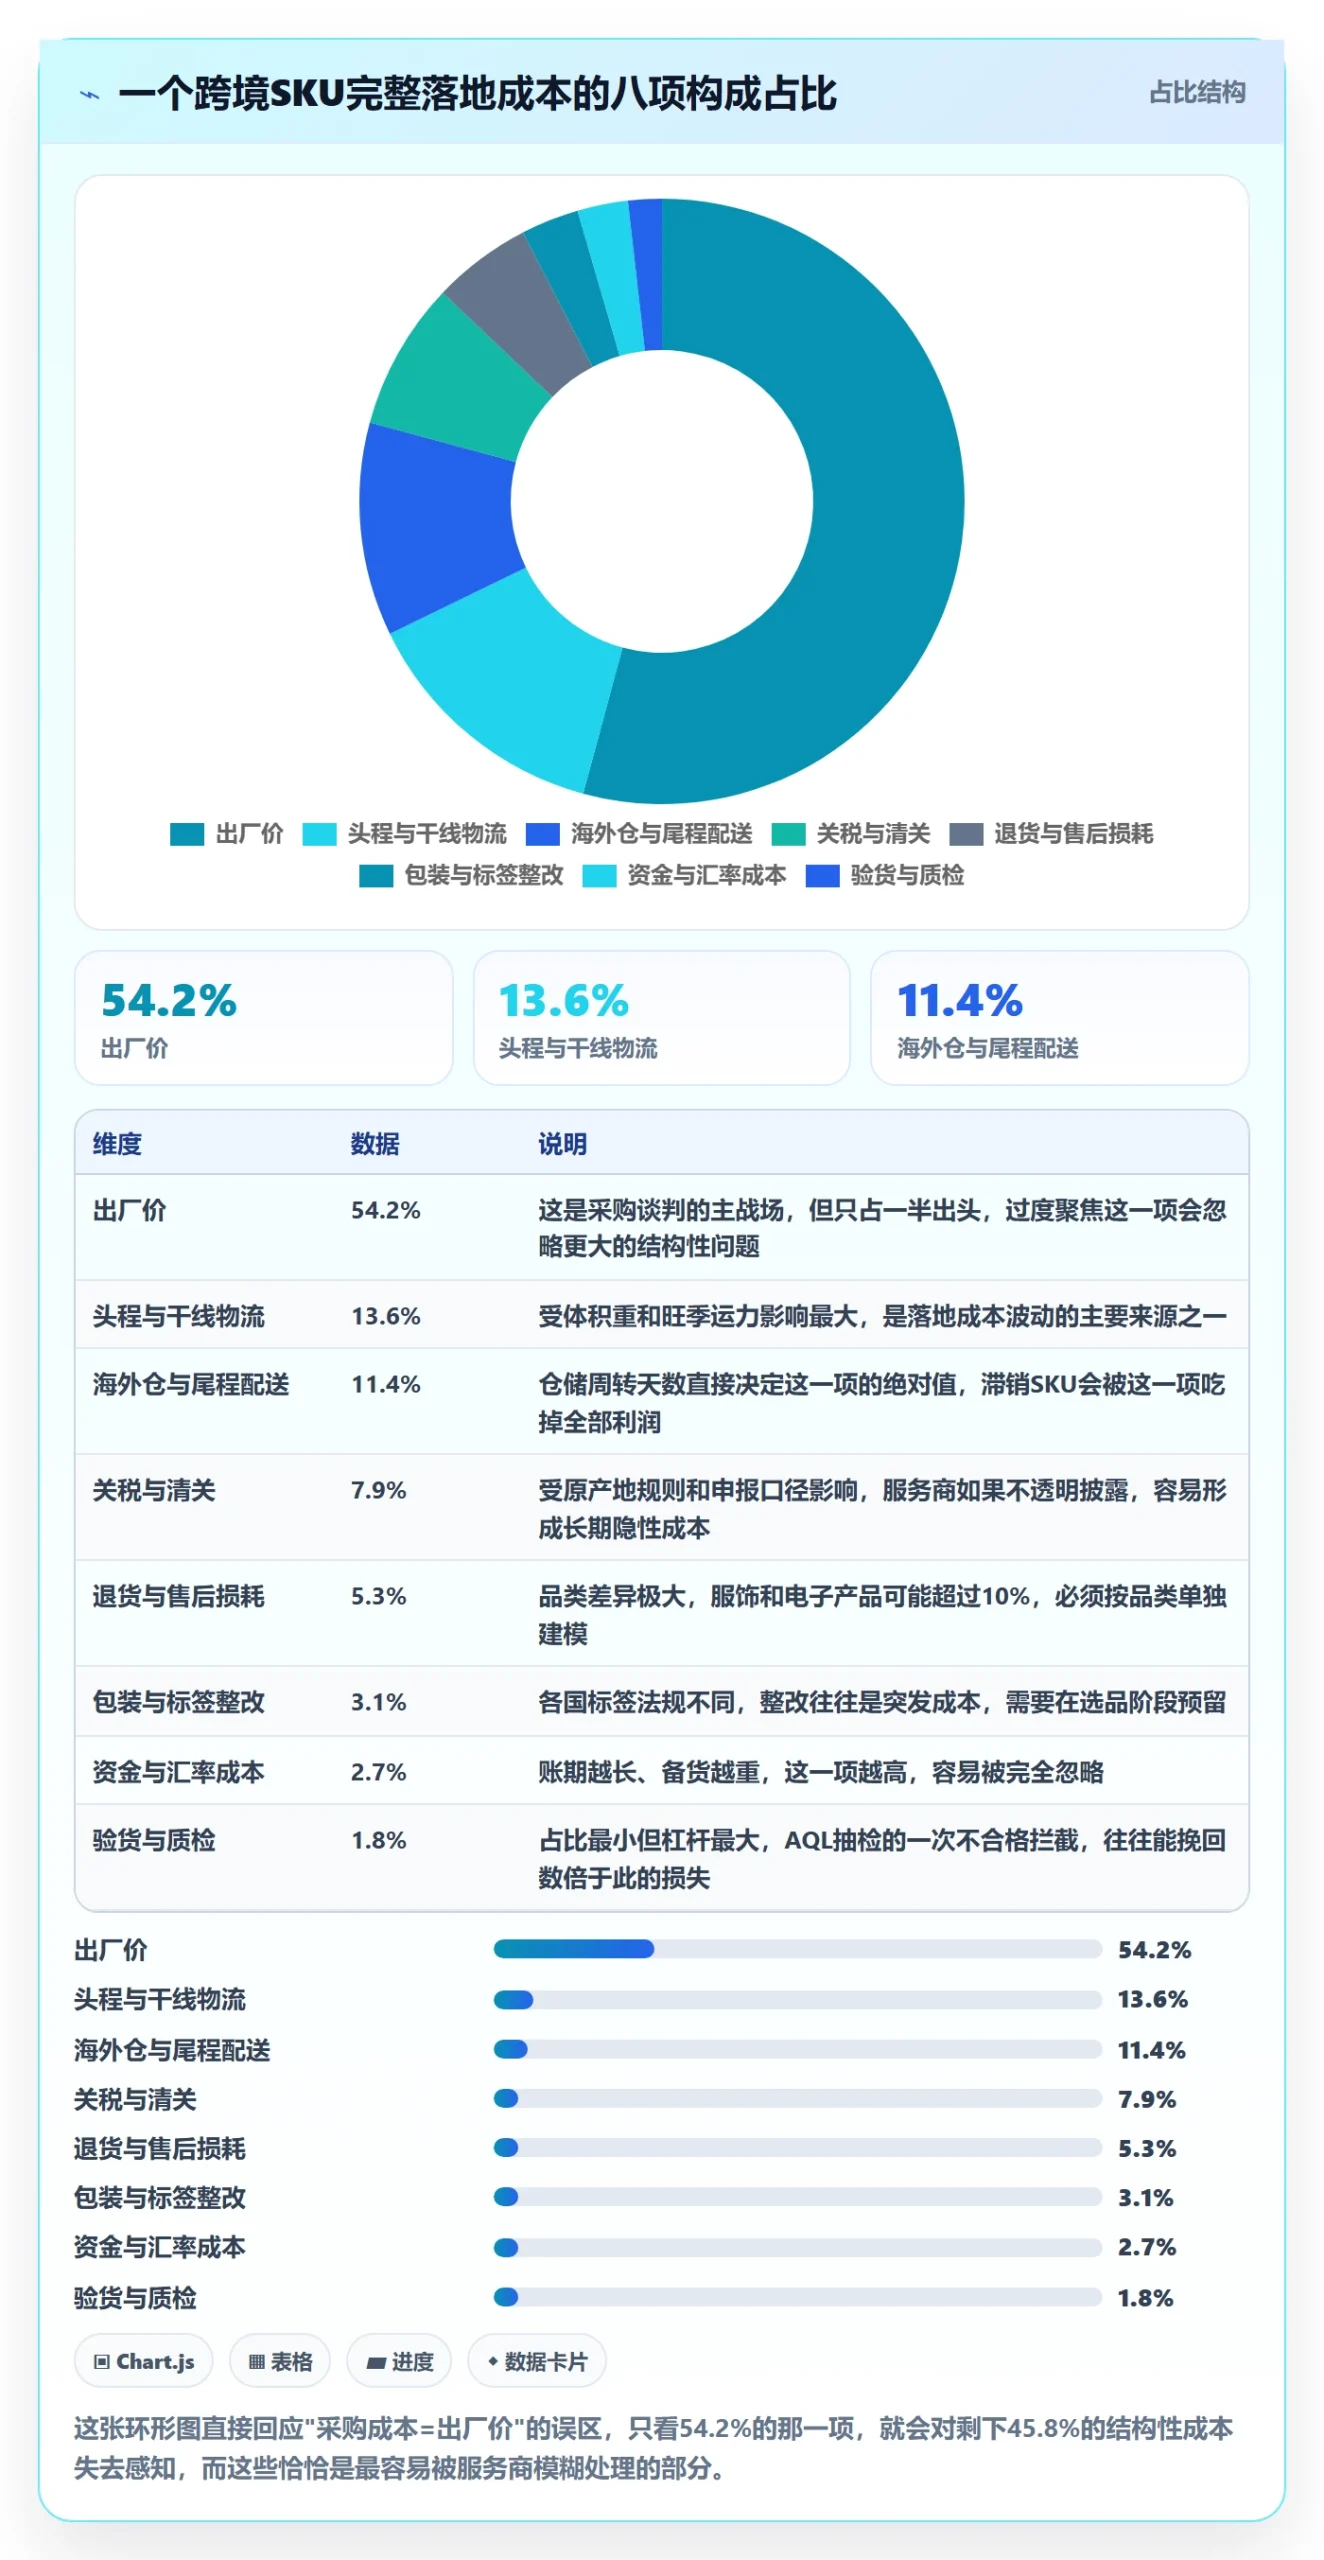Open the 13.6% 头程与干线物流 stat card
The image size is (1324, 2560).
pyautogui.click(x=661, y=1018)
